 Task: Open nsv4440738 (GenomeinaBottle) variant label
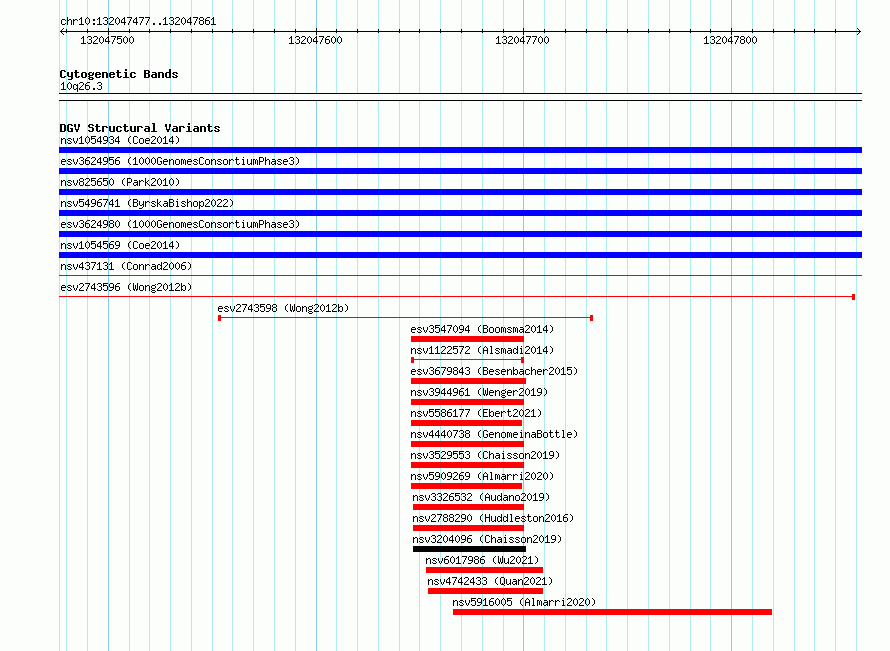(x=494, y=434)
